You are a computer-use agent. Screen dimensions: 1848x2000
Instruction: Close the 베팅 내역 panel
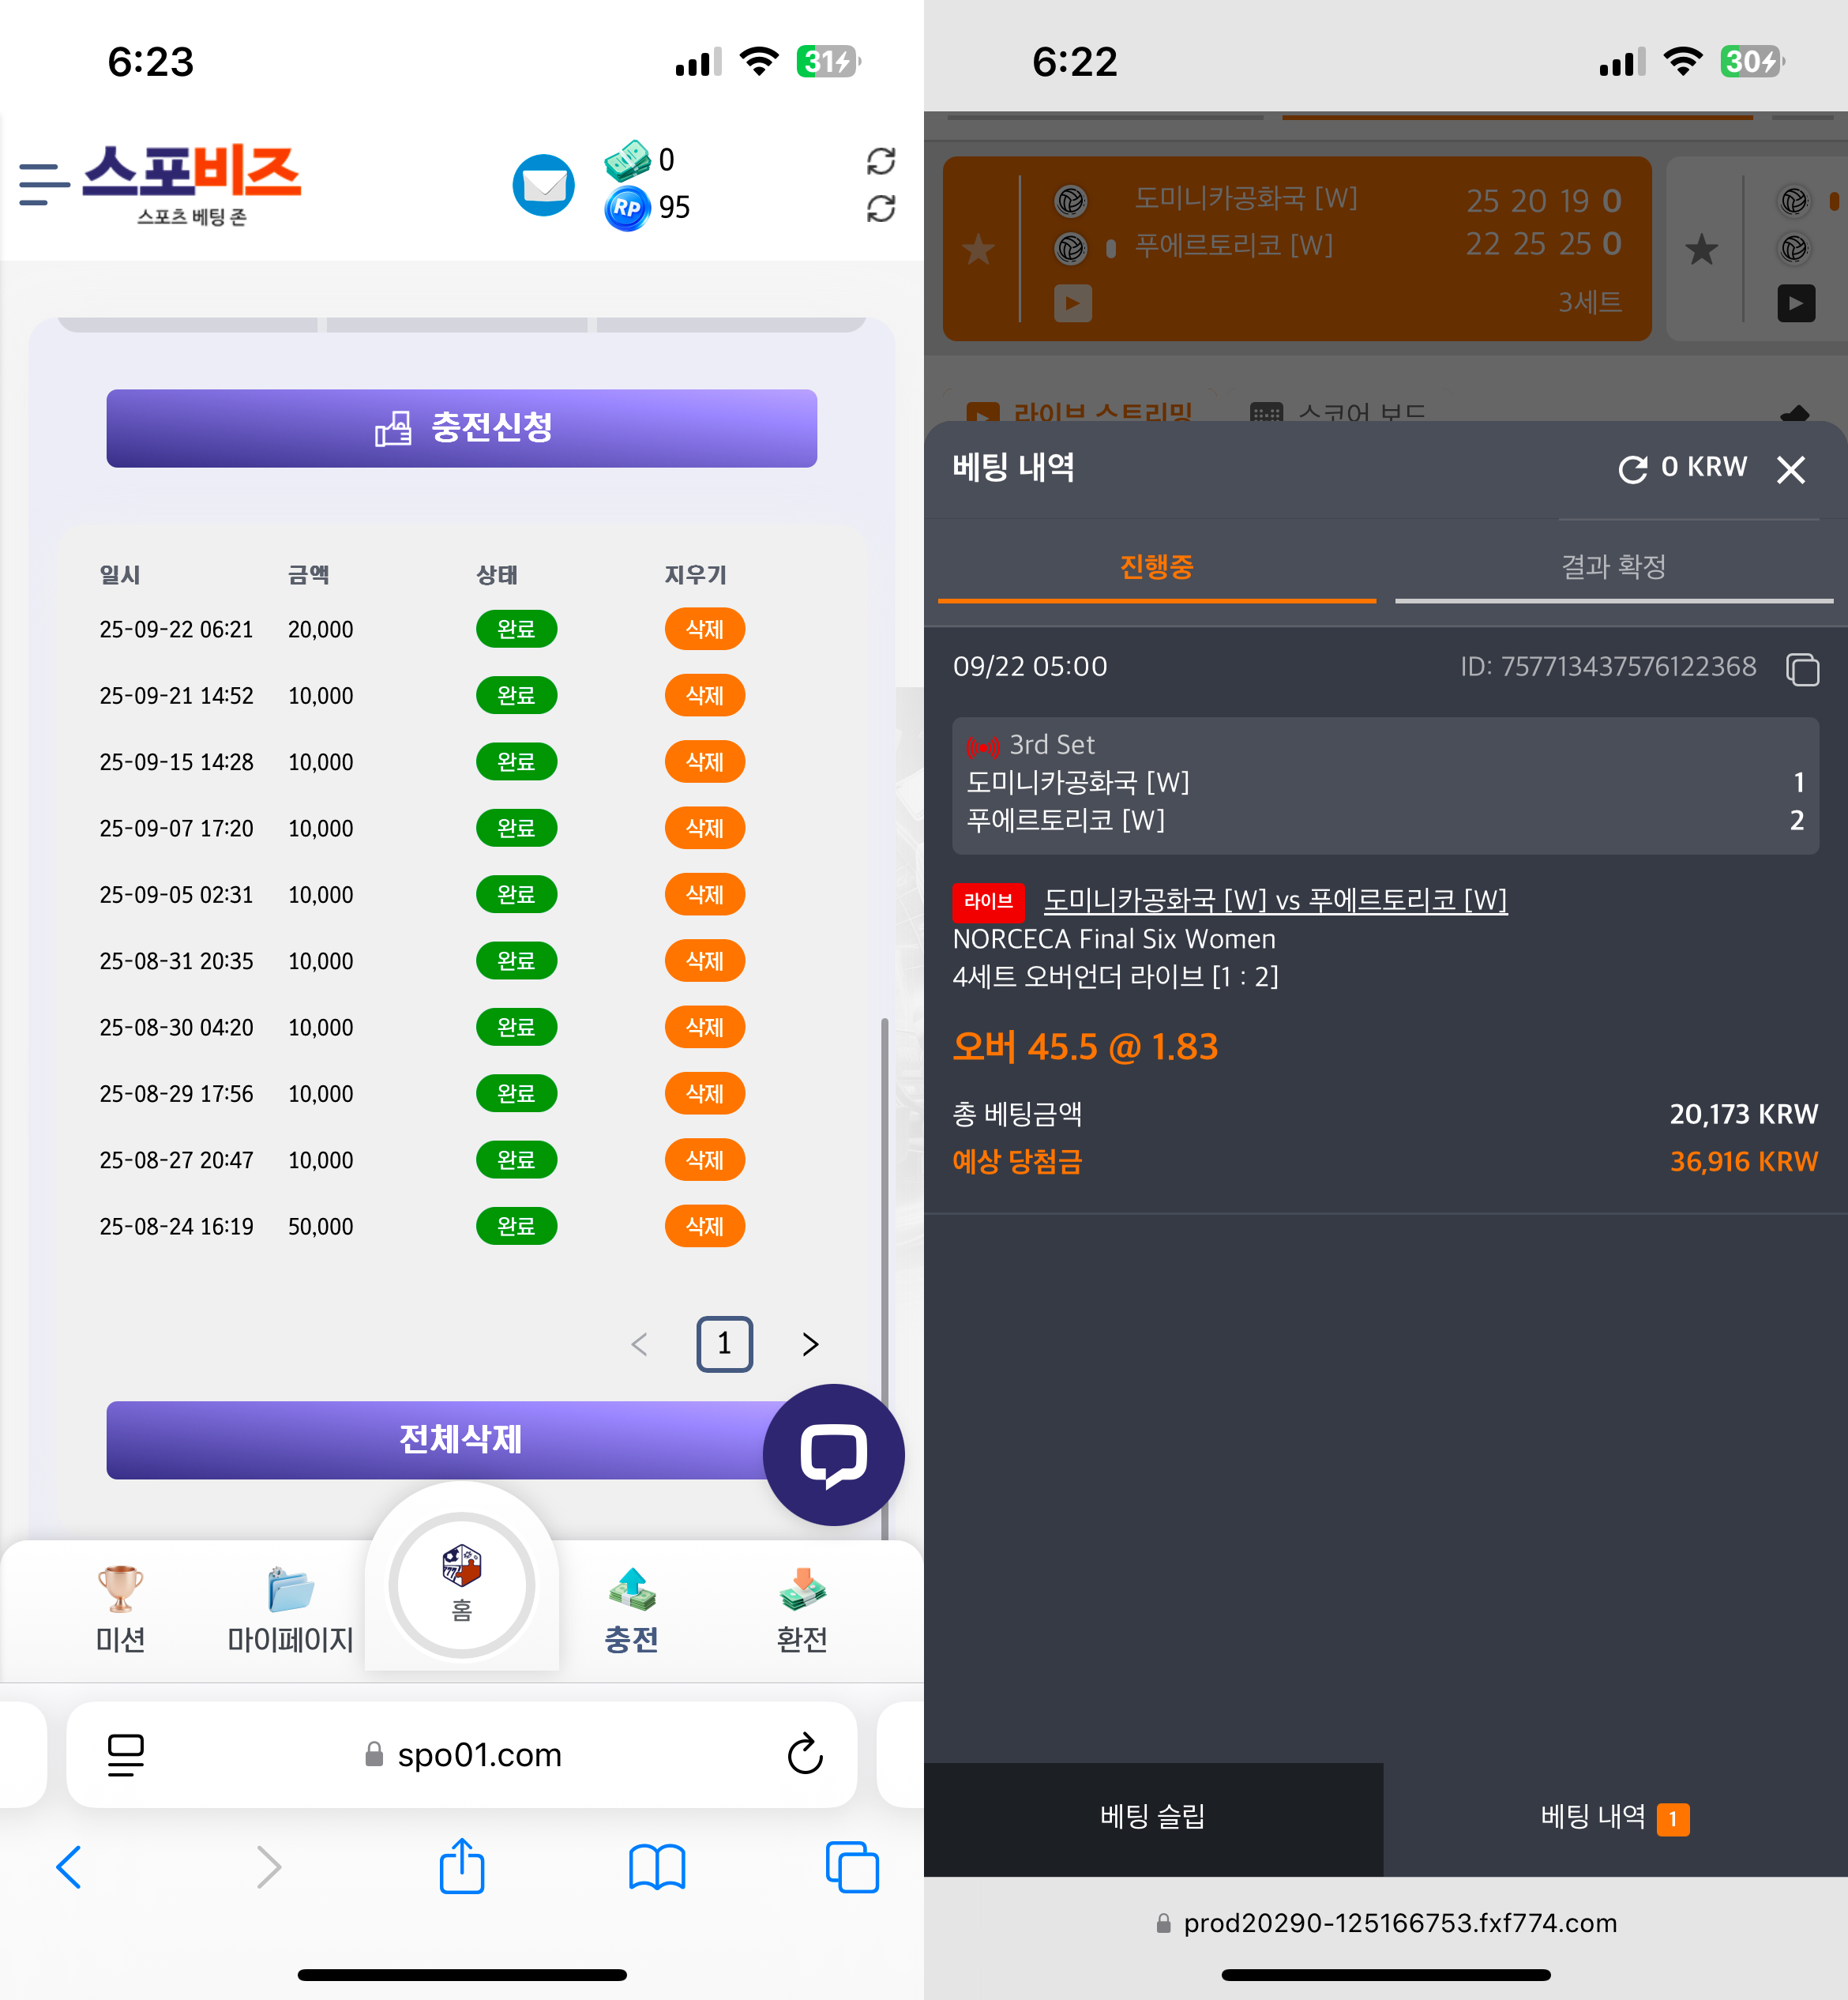point(1790,469)
